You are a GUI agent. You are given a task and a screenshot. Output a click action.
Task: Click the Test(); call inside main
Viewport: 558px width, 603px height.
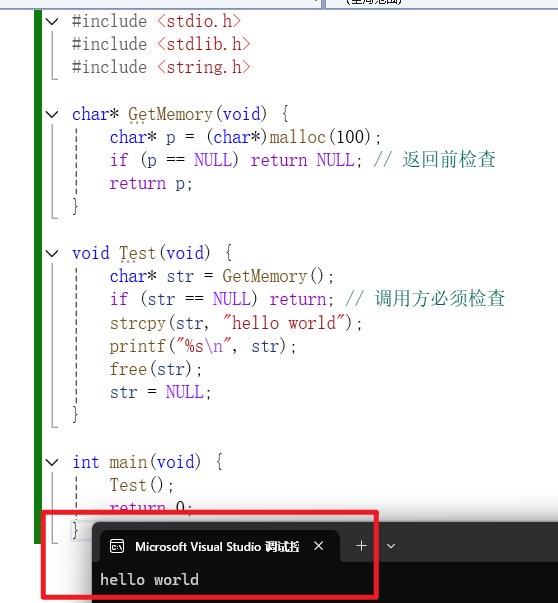[x=142, y=485]
